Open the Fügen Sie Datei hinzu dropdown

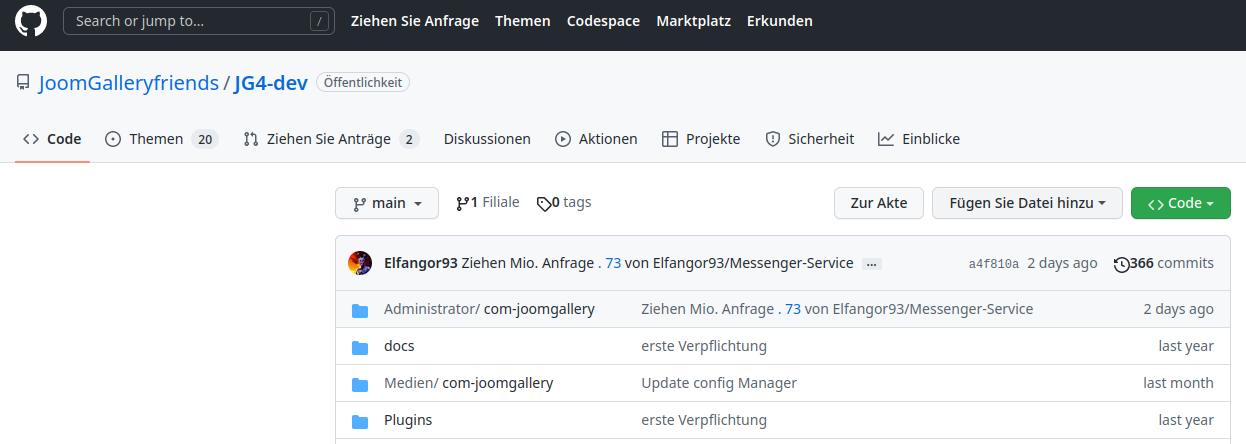pyautogui.click(x=1027, y=203)
